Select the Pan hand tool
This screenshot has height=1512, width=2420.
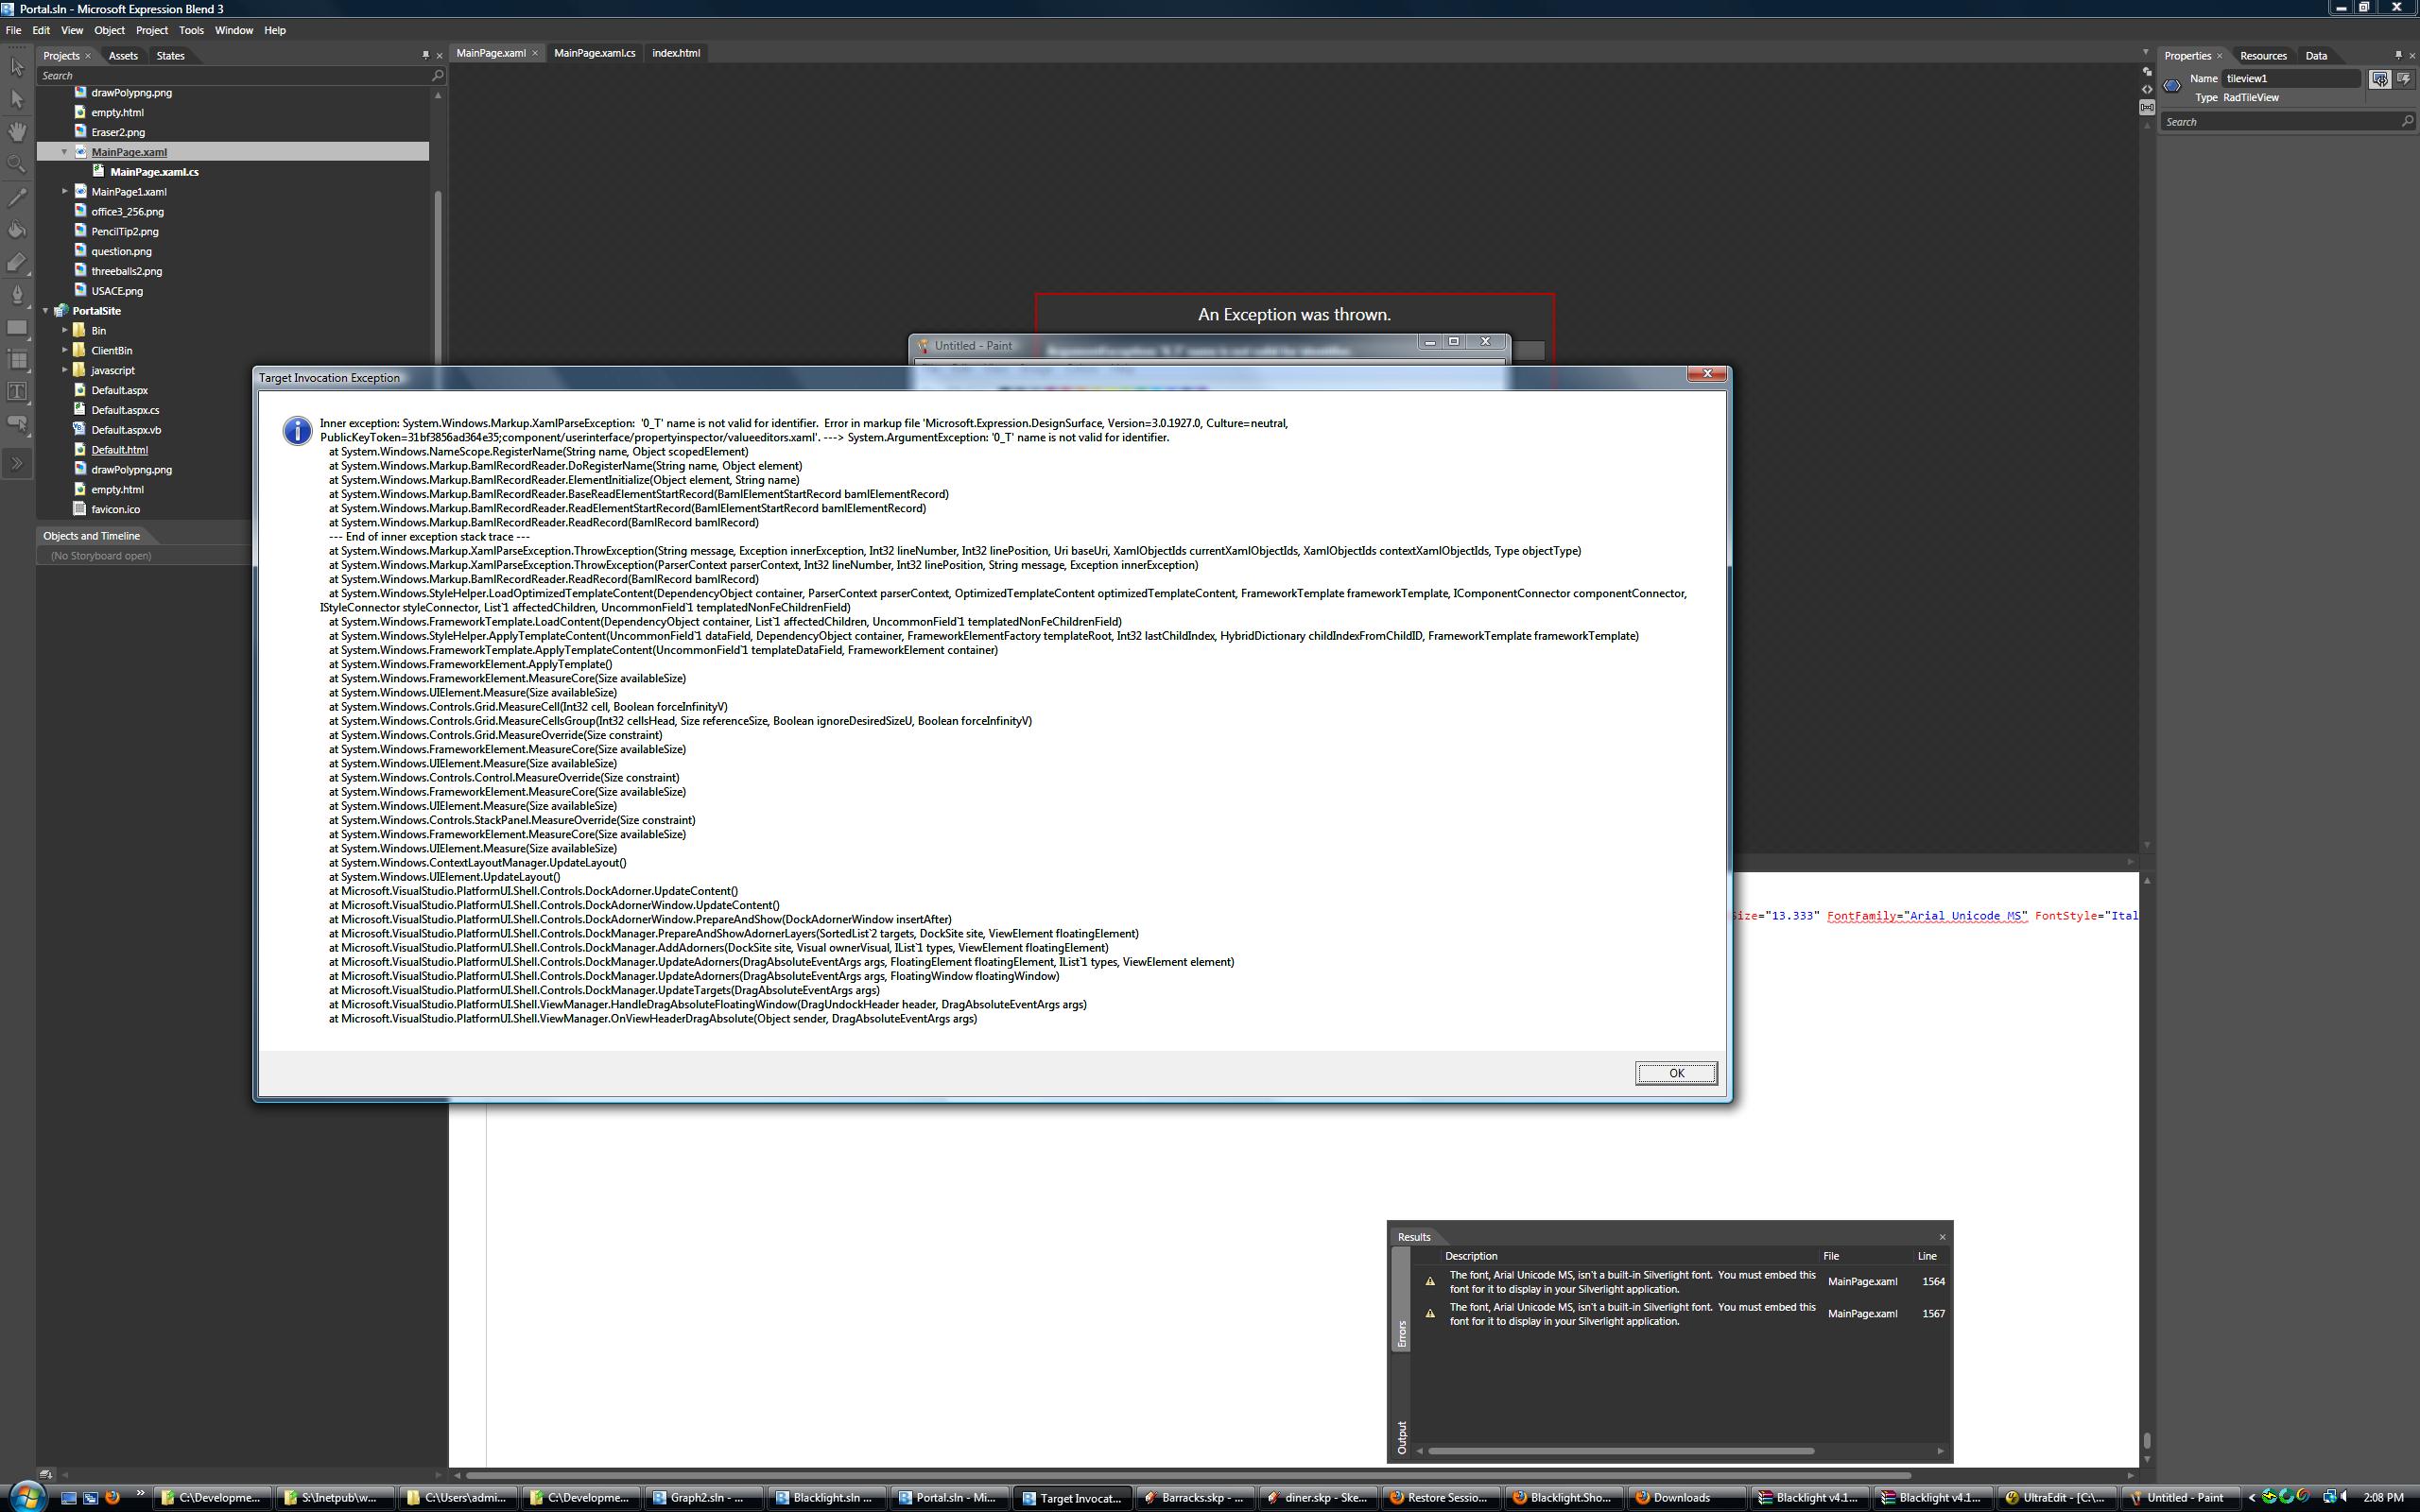point(17,131)
